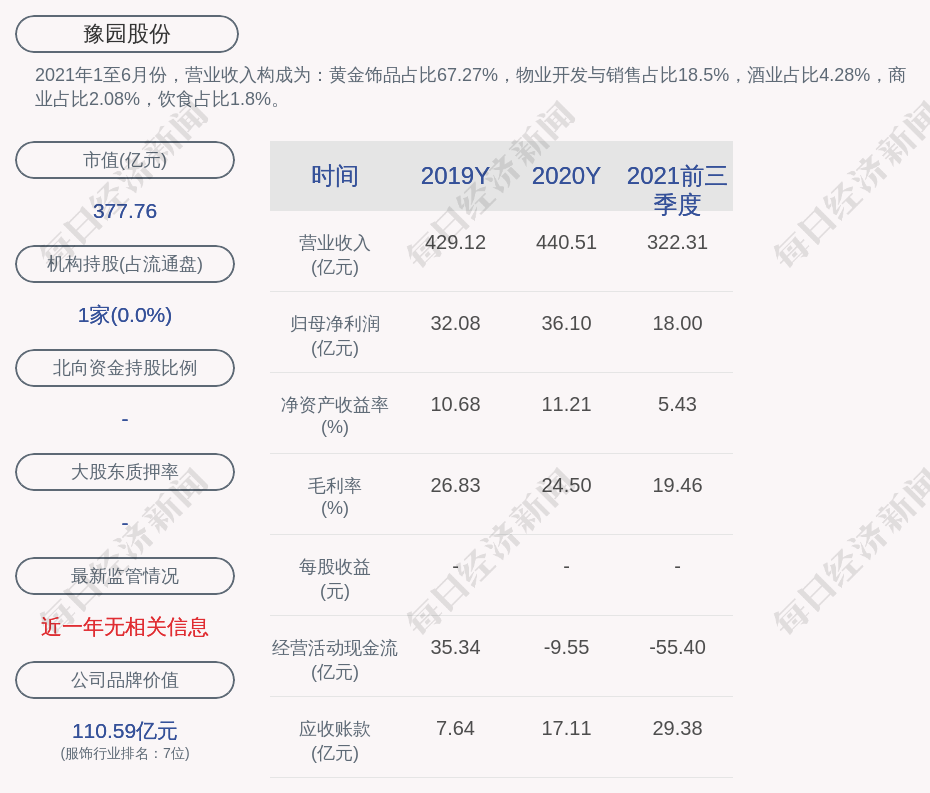The width and height of the screenshot is (930, 793).
Task: Select receivables value 7.64
Action: click(455, 728)
